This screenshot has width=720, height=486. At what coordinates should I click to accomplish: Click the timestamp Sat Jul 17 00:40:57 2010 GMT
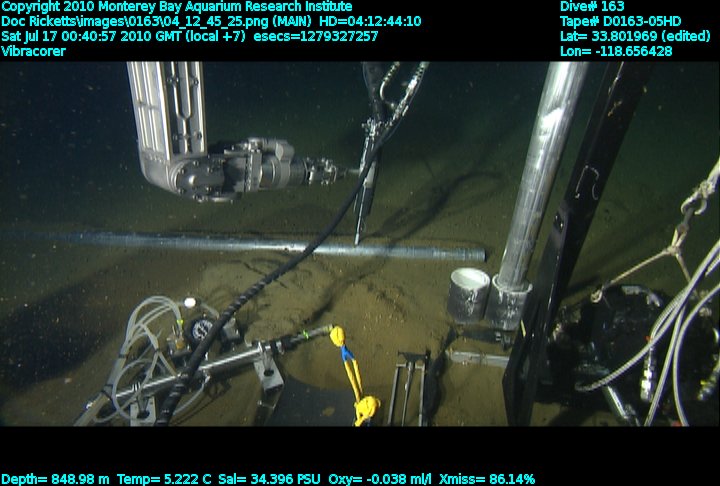[91, 36]
